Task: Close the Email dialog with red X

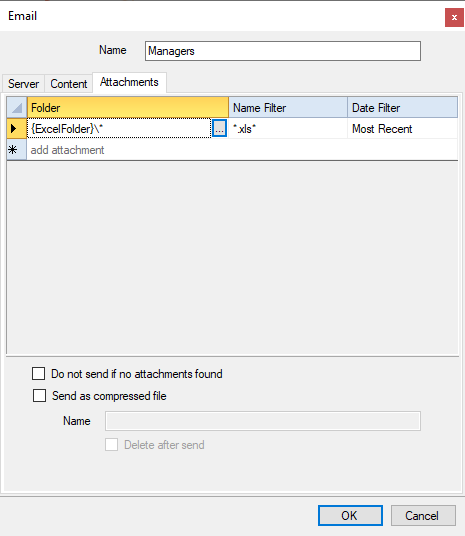Action: click(454, 17)
